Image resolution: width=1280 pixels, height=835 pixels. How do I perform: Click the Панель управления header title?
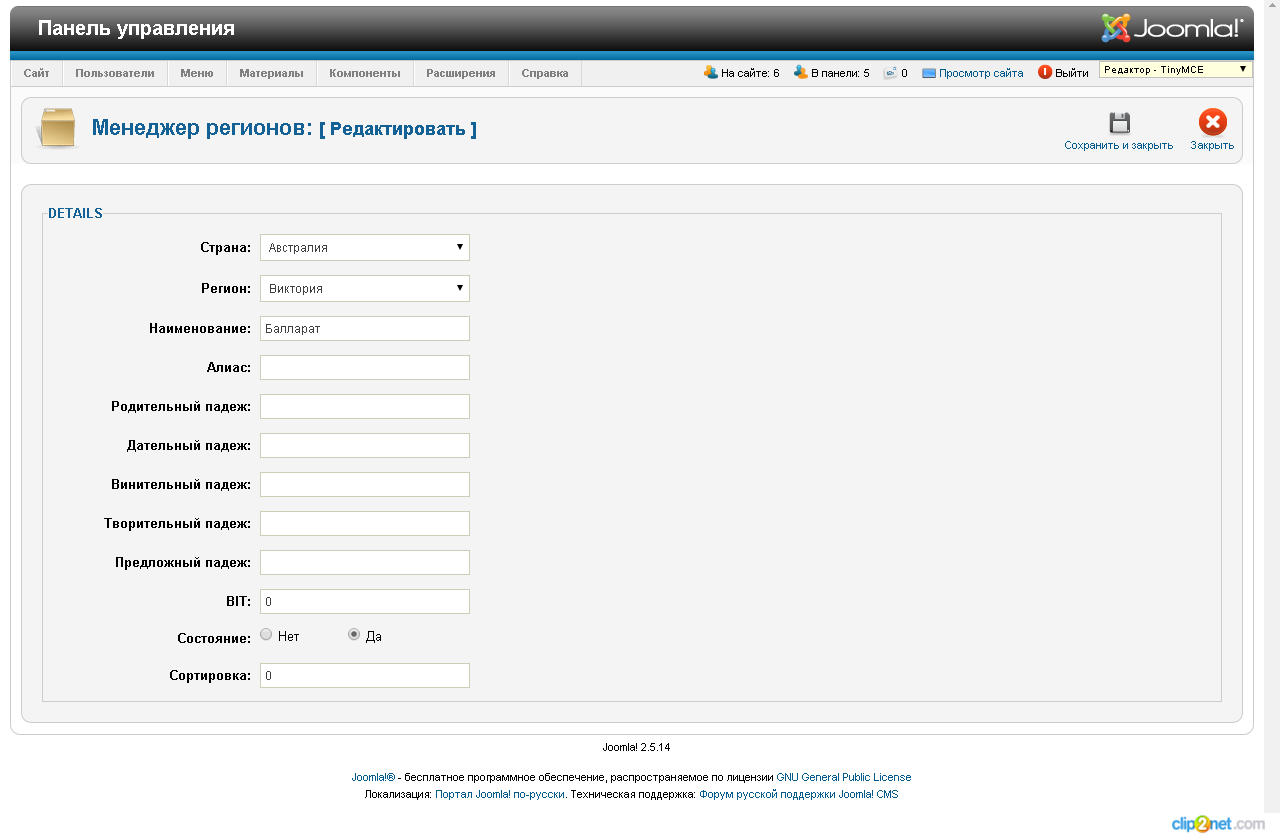point(136,28)
